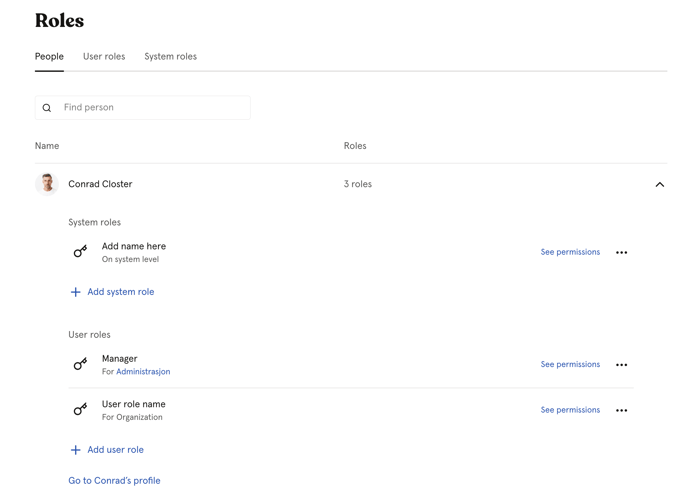Click the plus icon of Add user role
Screen dimensions: 688x500
pos(75,450)
